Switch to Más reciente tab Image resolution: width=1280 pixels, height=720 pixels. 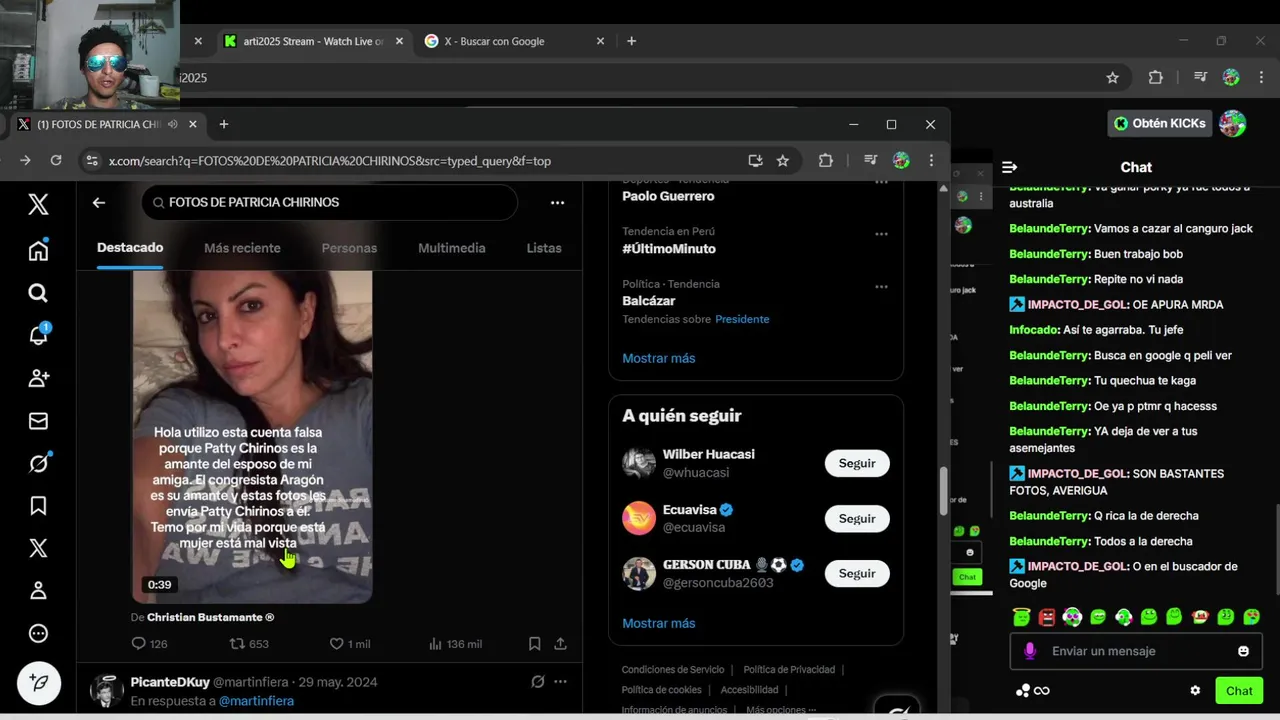point(242,248)
